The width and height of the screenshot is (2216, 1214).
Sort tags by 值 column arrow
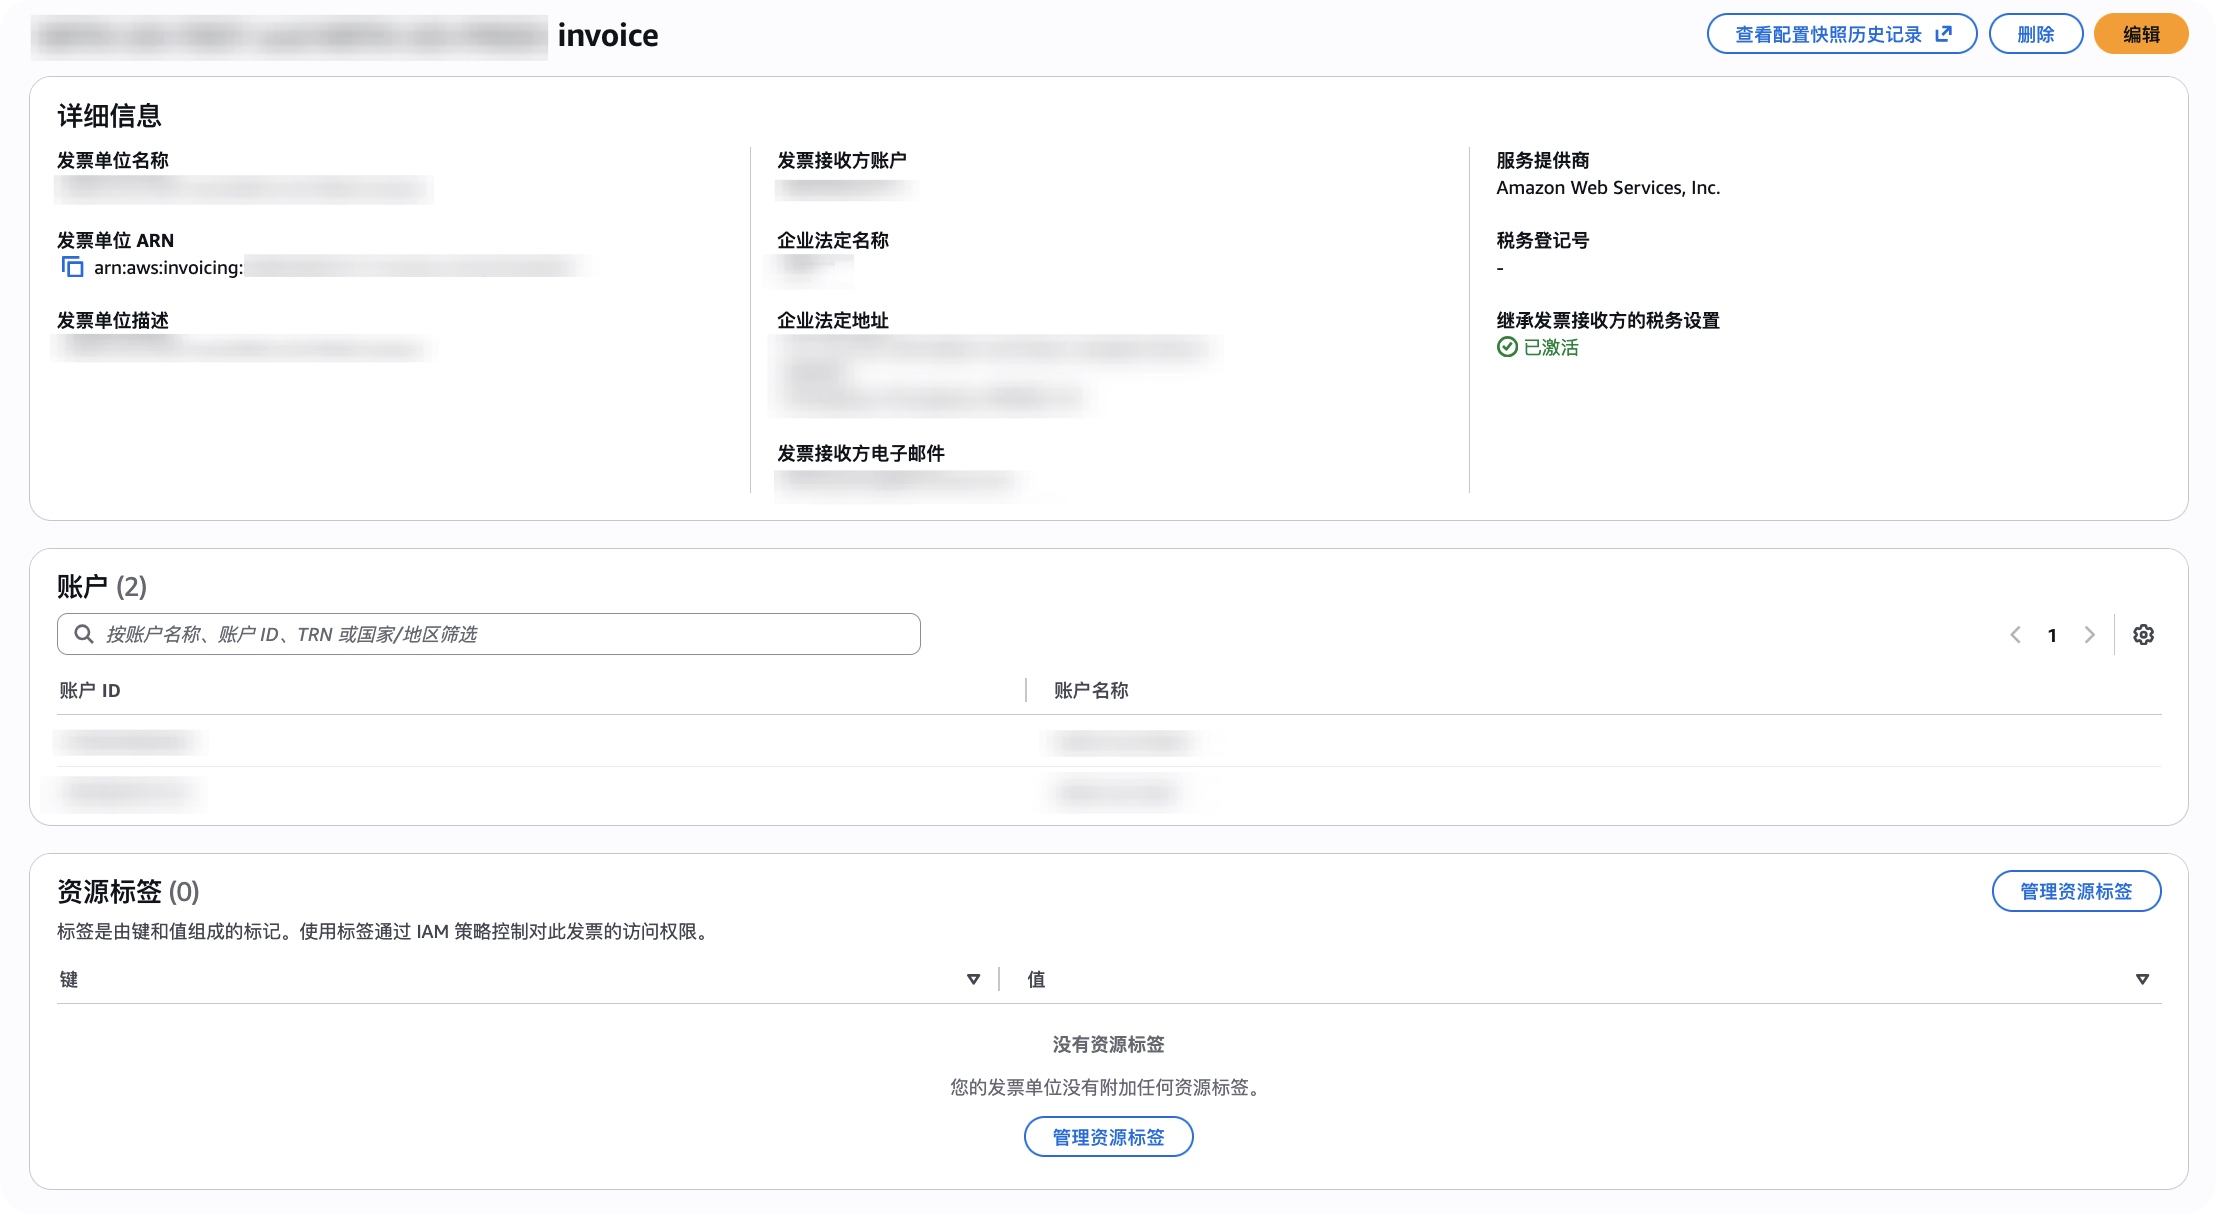click(x=2142, y=979)
